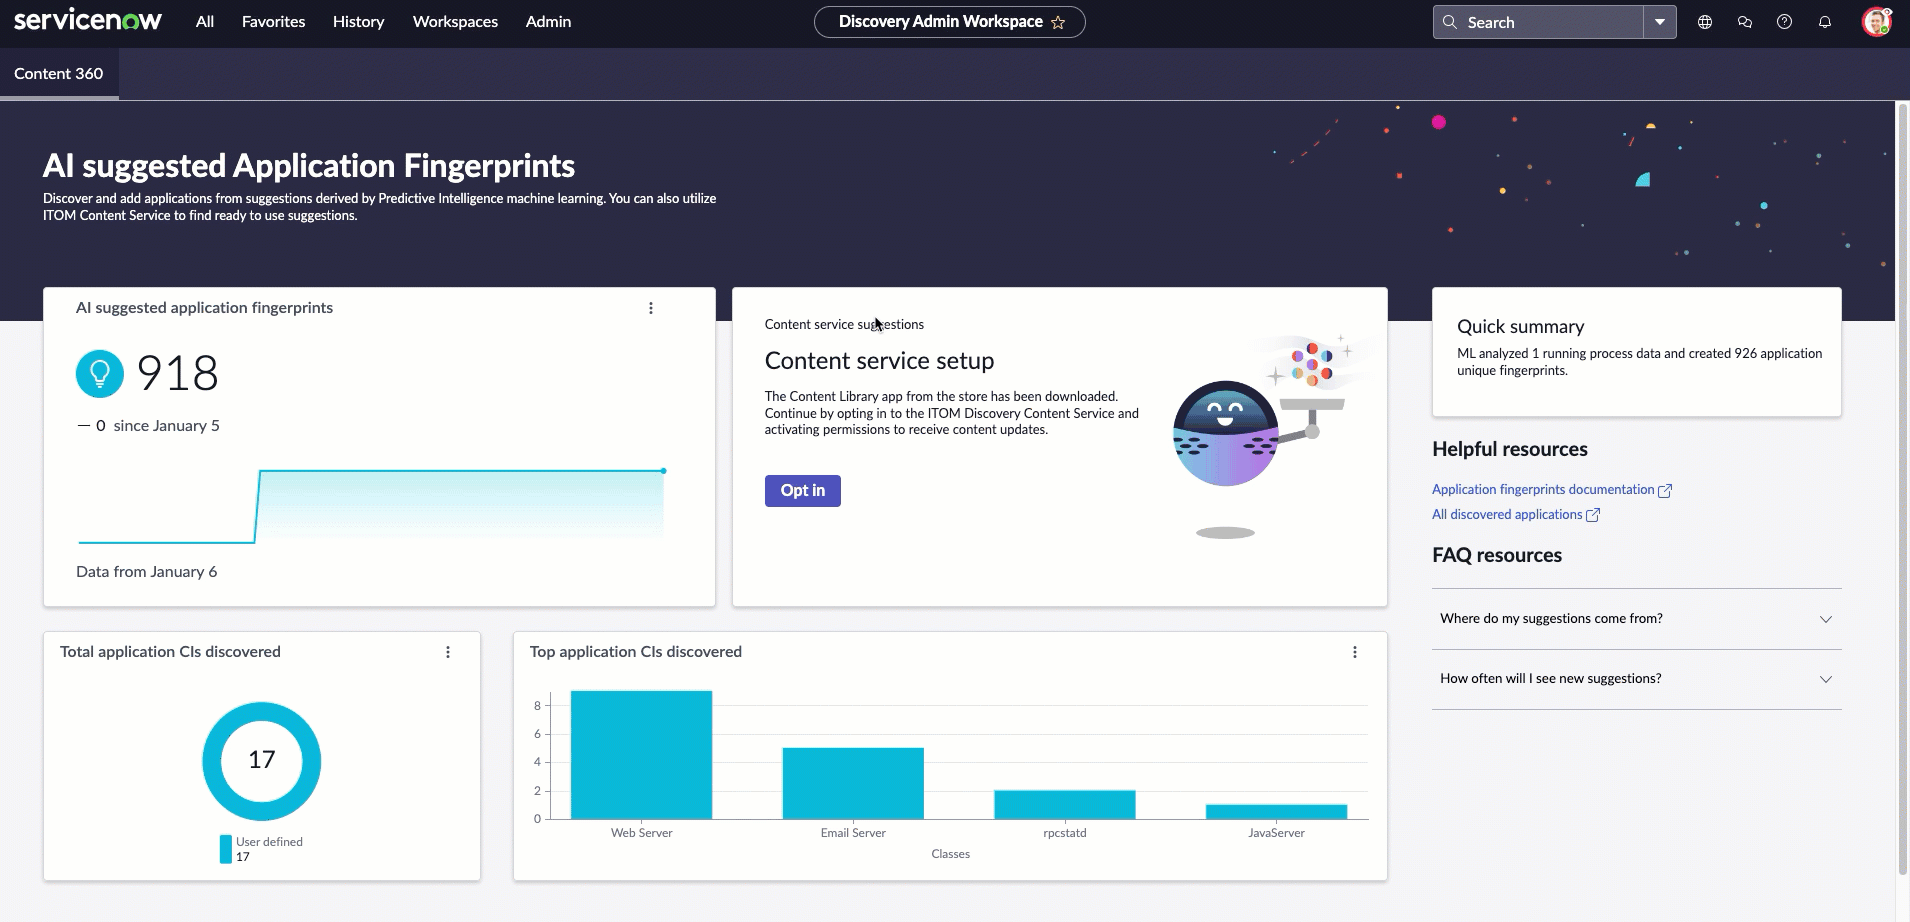Favorite Discovery Admin Workspace with star icon

coord(1058,22)
